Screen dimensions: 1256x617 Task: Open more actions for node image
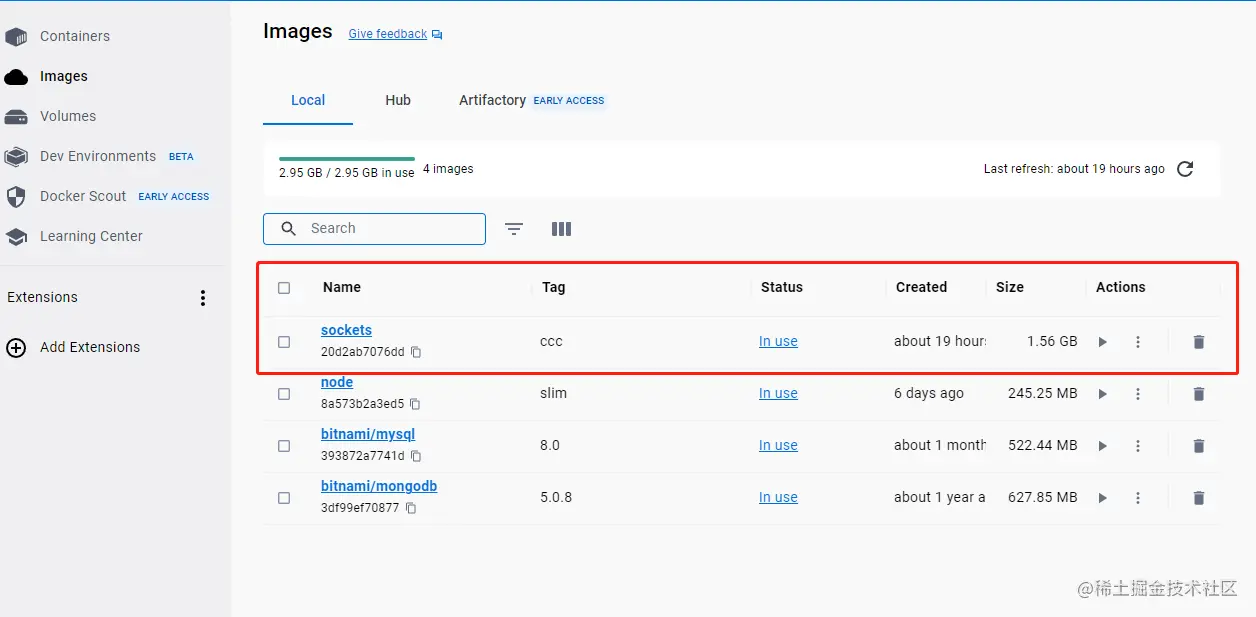(1138, 394)
